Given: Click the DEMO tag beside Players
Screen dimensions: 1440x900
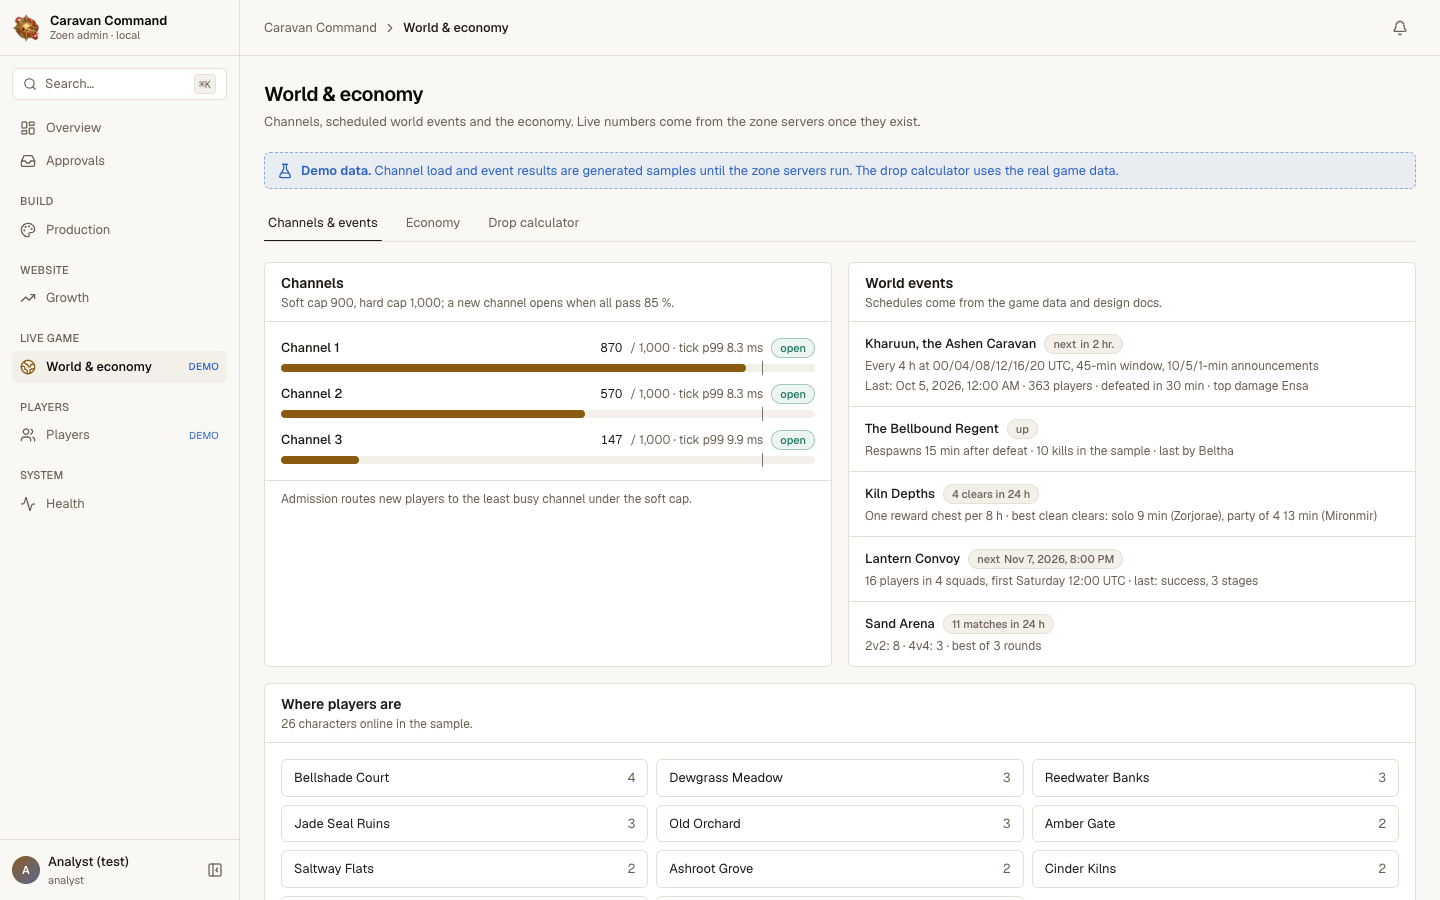Looking at the screenshot, I should 204,436.
